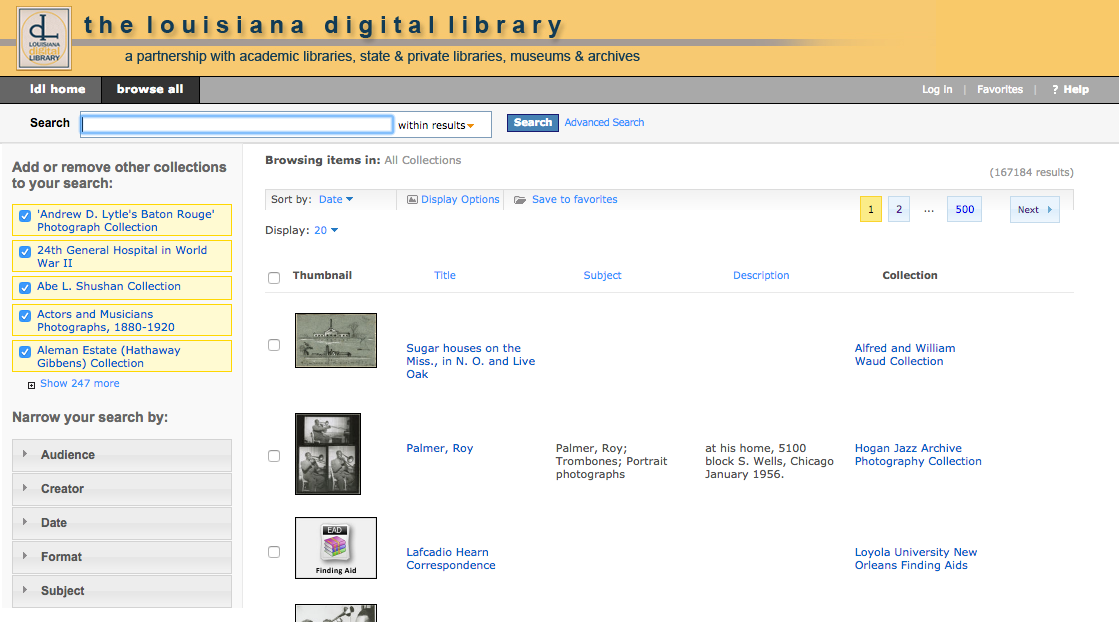Open Actors and Musicians Photographs, 1880-1920 link
This screenshot has width=1119, height=622.
point(106,321)
